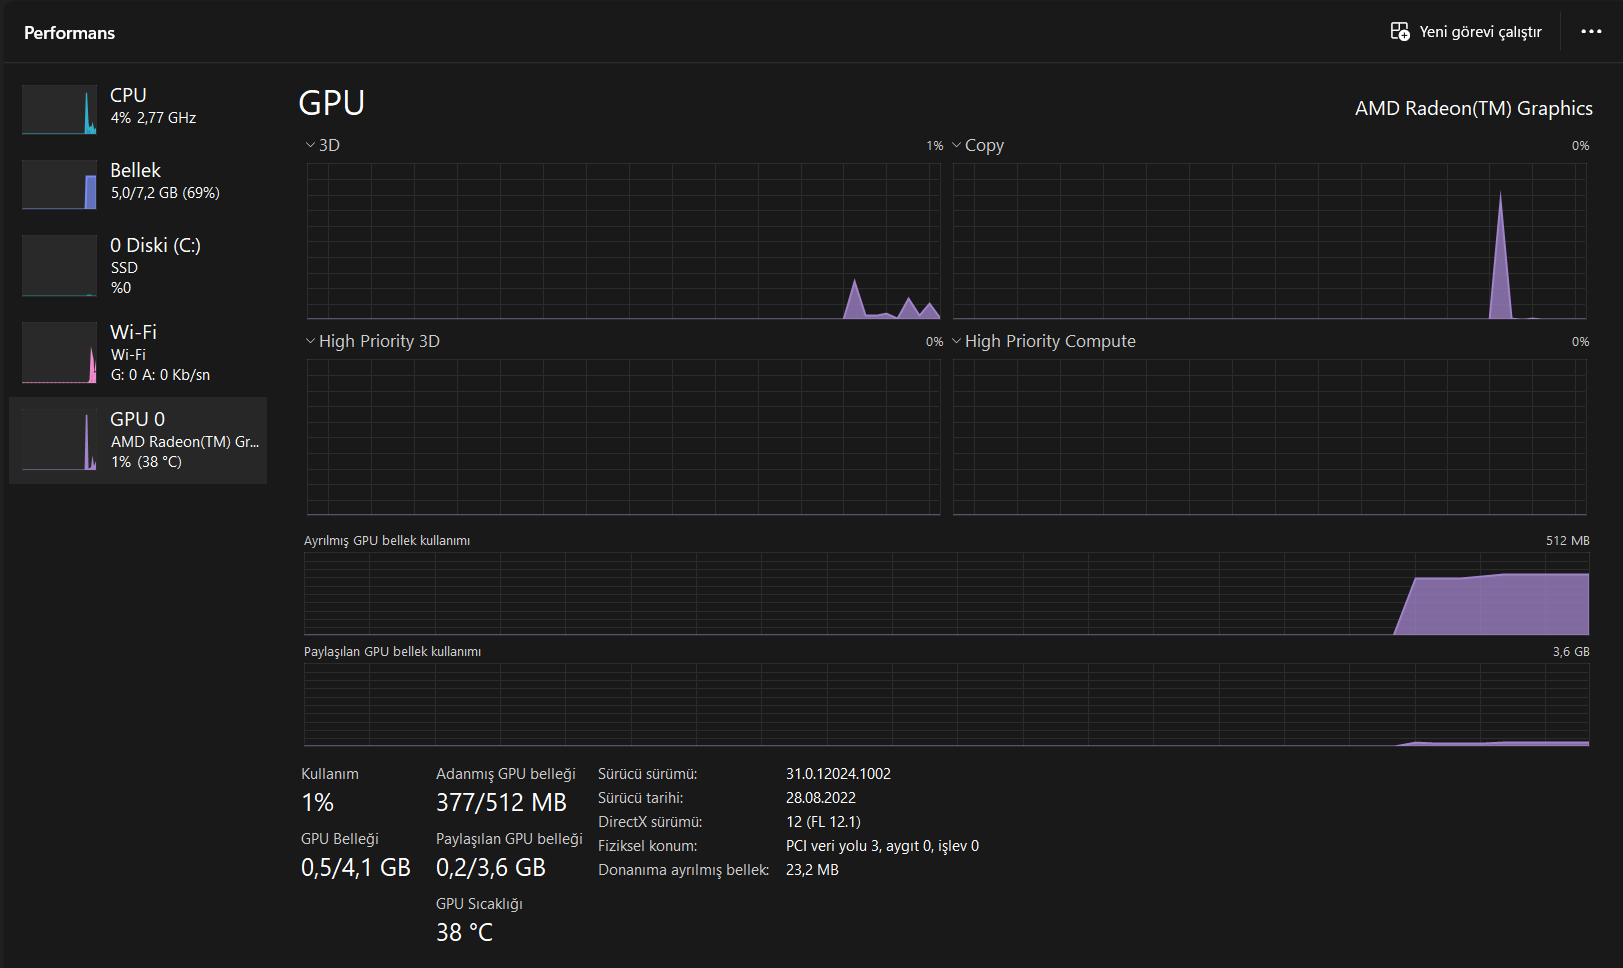
Task: Click the 512 MB graph maximum label
Action: [x=1568, y=540]
